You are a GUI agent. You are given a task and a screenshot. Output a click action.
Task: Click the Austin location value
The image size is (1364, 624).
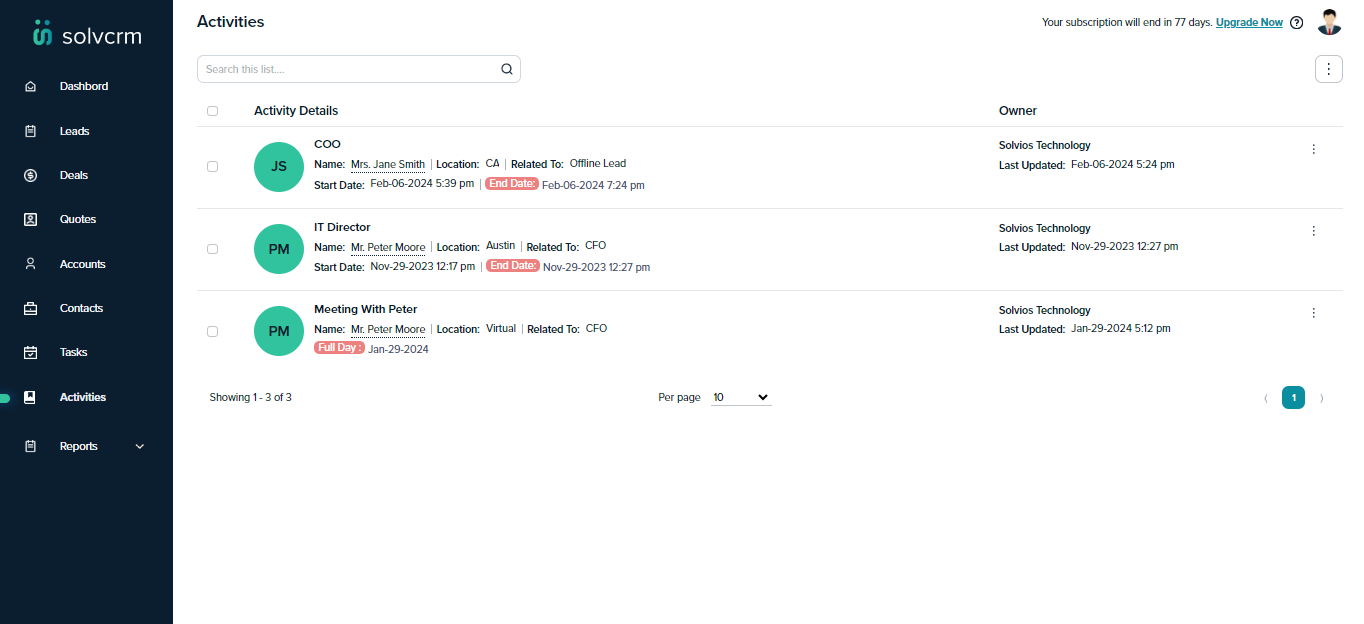500,246
